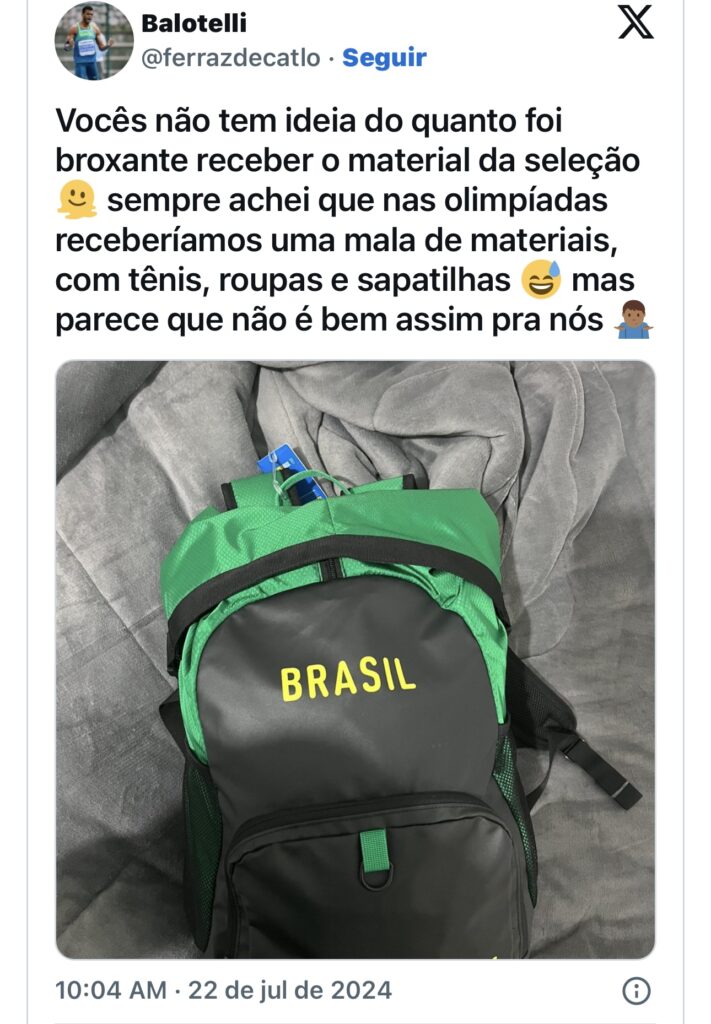The height and width of the screenshot is (1024, 711).
Task: Open Balotelli's profile avatar picture
Action: pyautogui.click(x=93, y=40)
